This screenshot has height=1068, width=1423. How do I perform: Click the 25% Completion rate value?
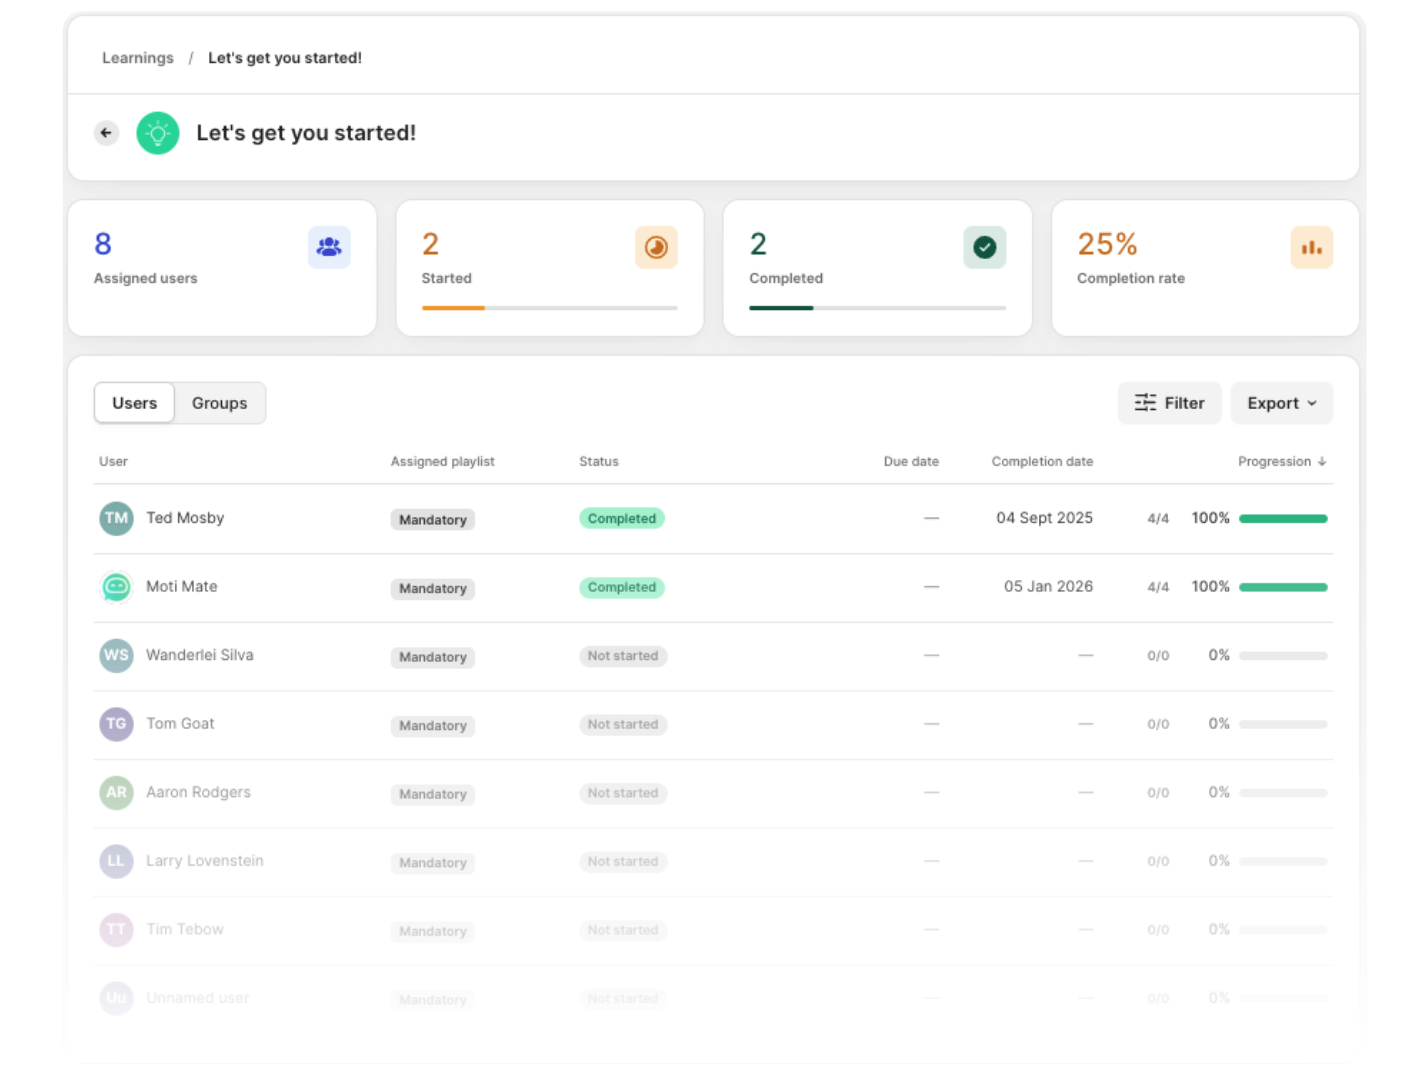click(1107, 244)
